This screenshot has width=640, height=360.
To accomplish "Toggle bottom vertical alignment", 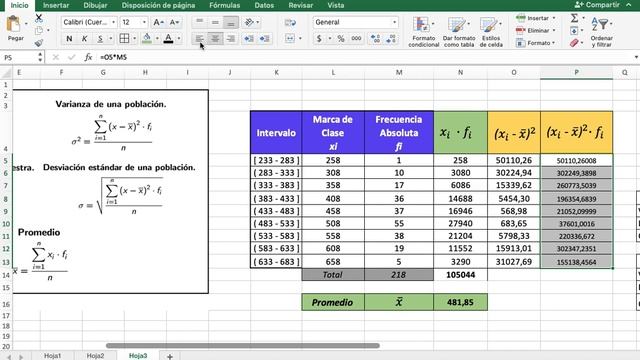I will coord(231,22).
